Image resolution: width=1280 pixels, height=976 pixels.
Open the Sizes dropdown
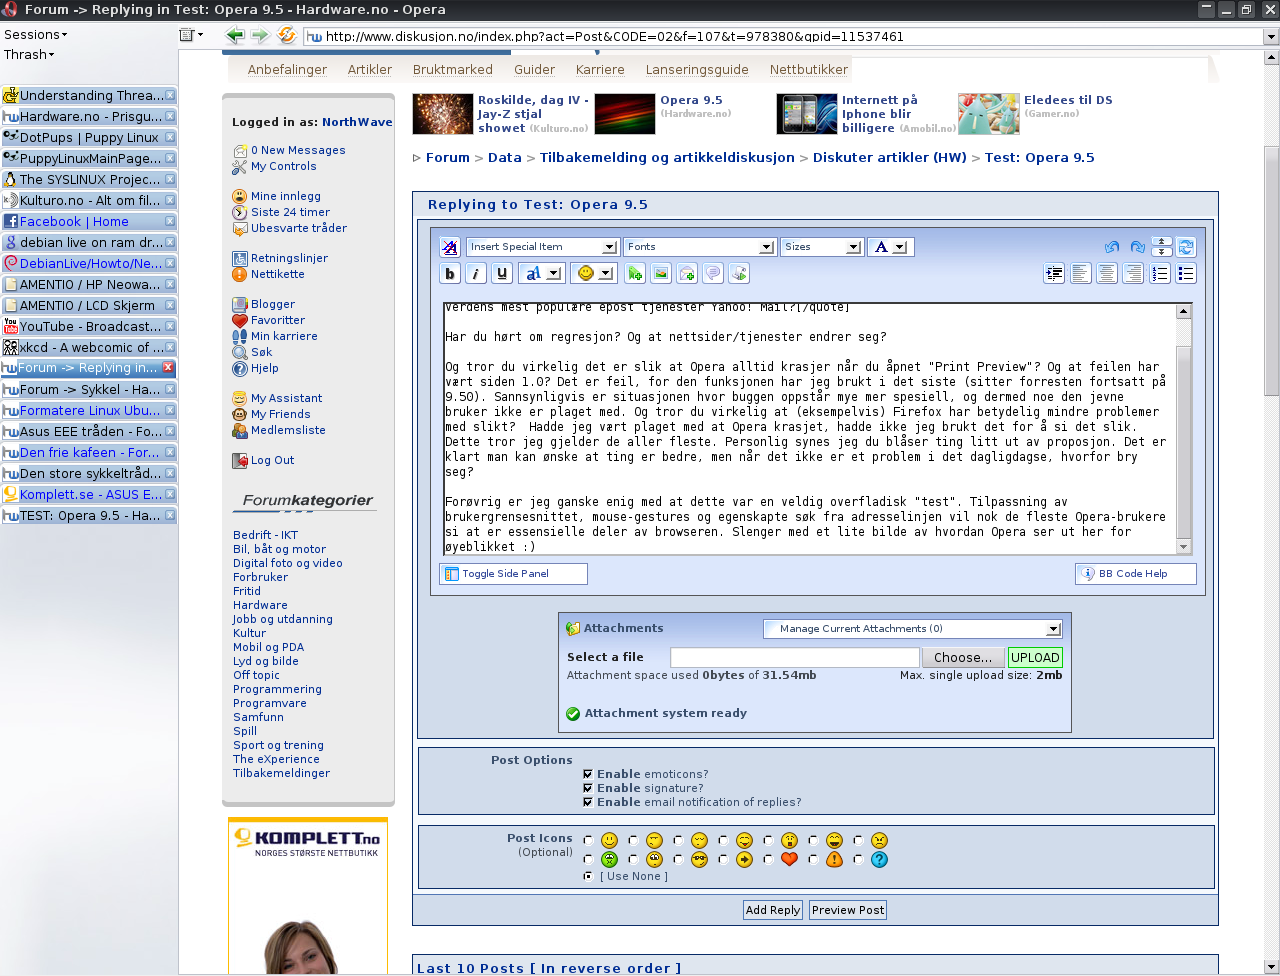[822, 247]
